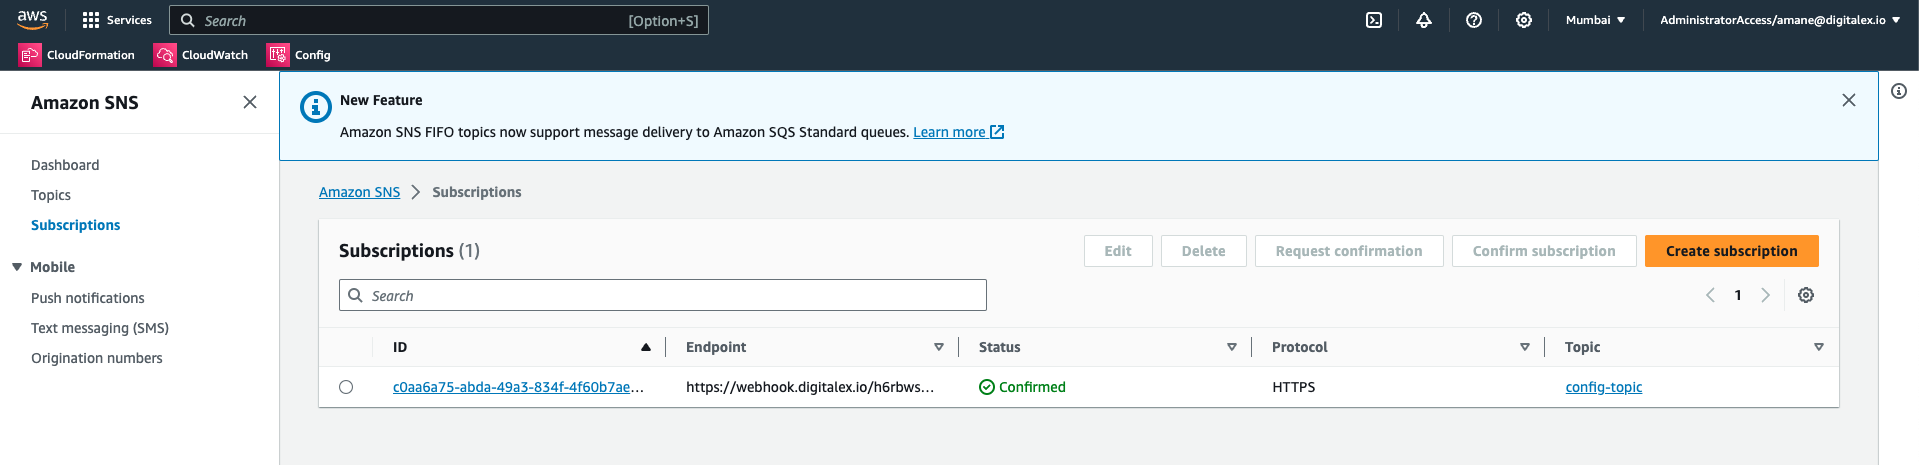Dismiss the New Feature banner
This screenshot has height=465, width=1919.
tap(1849, 100)
